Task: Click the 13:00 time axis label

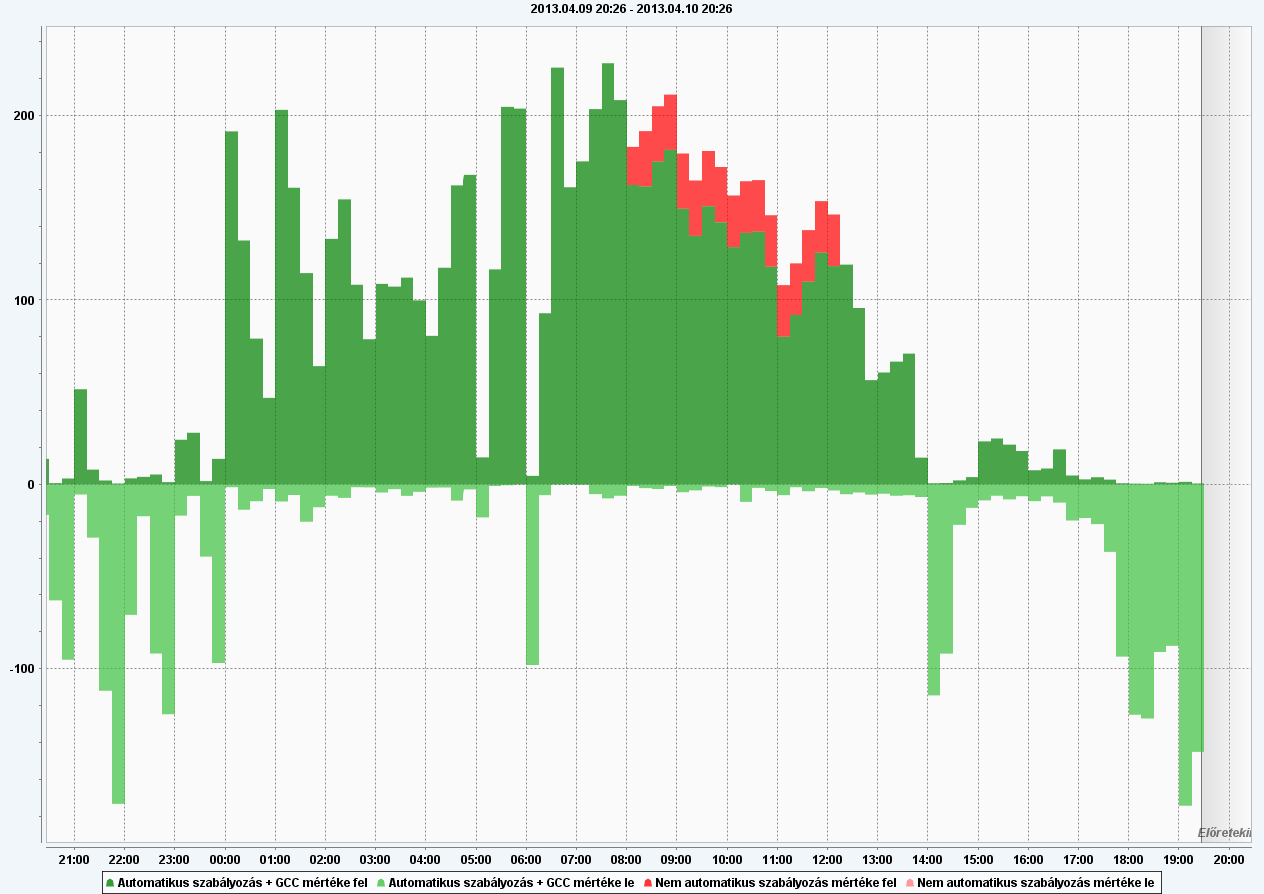Action: pyautogui.click(x=877, y=859)
